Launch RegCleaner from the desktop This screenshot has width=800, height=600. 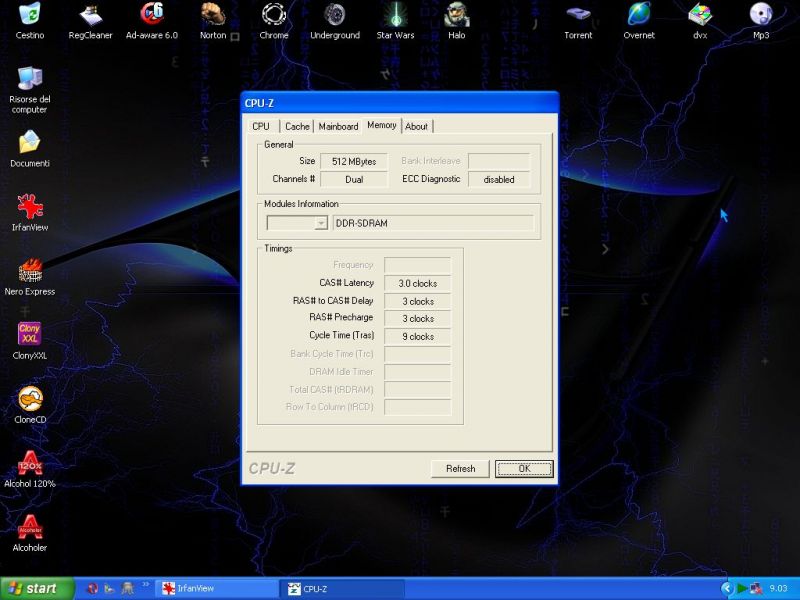tap(90, 20)
